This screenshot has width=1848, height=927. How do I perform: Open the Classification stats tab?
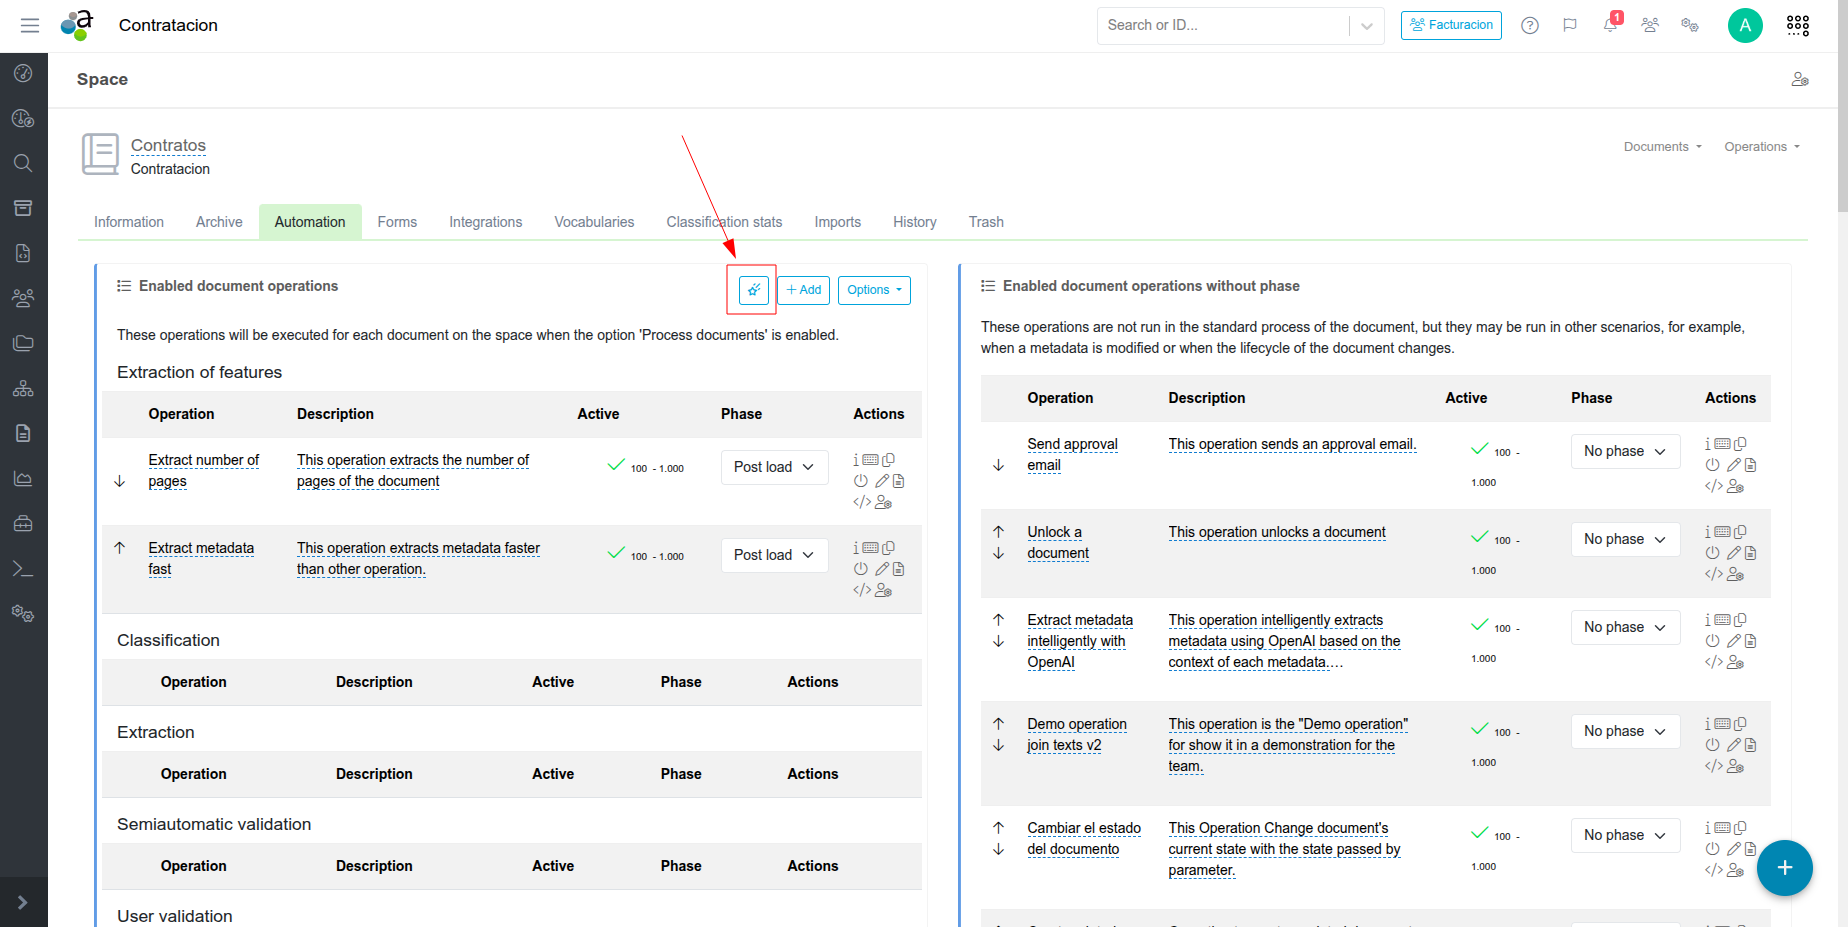pyautogui.click(x=724, y=222)
